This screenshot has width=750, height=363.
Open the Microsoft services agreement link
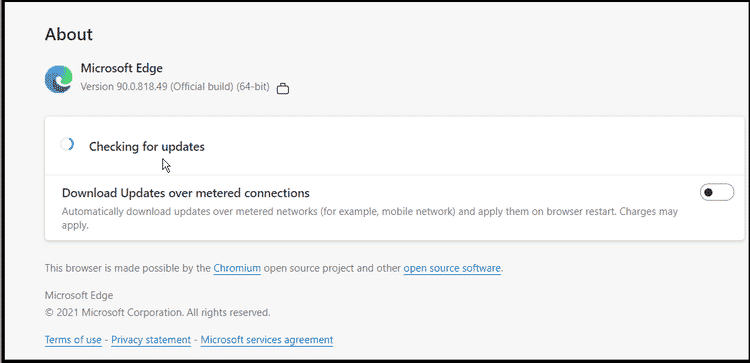[267, 340]
